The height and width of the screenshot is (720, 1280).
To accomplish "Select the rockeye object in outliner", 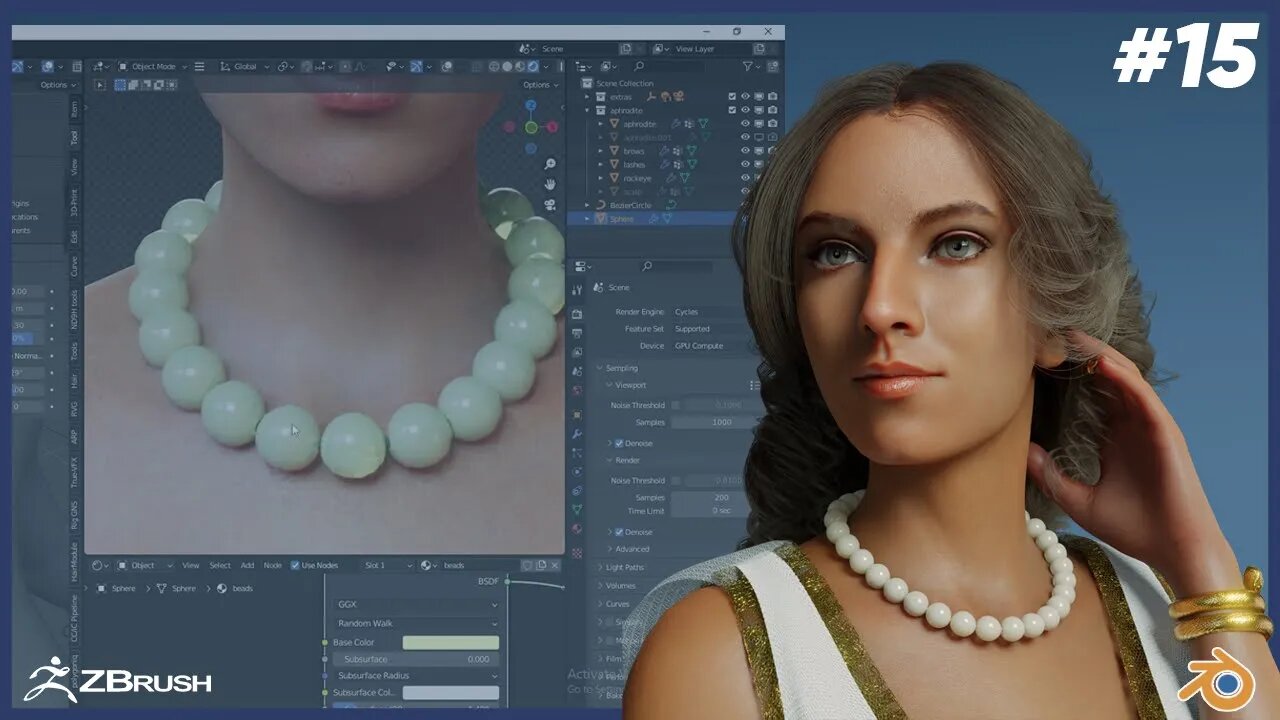I will coord(637,178).
